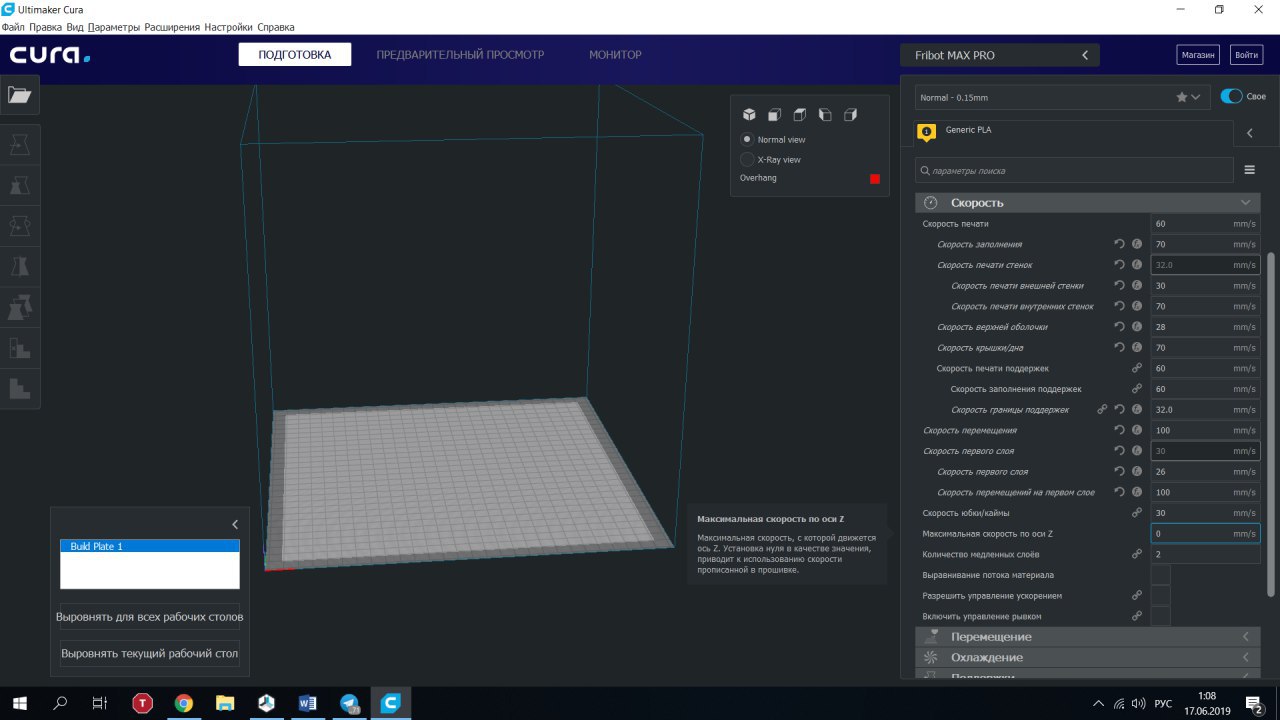Click the Магазин button
1280x720 pixels.
1198,55
